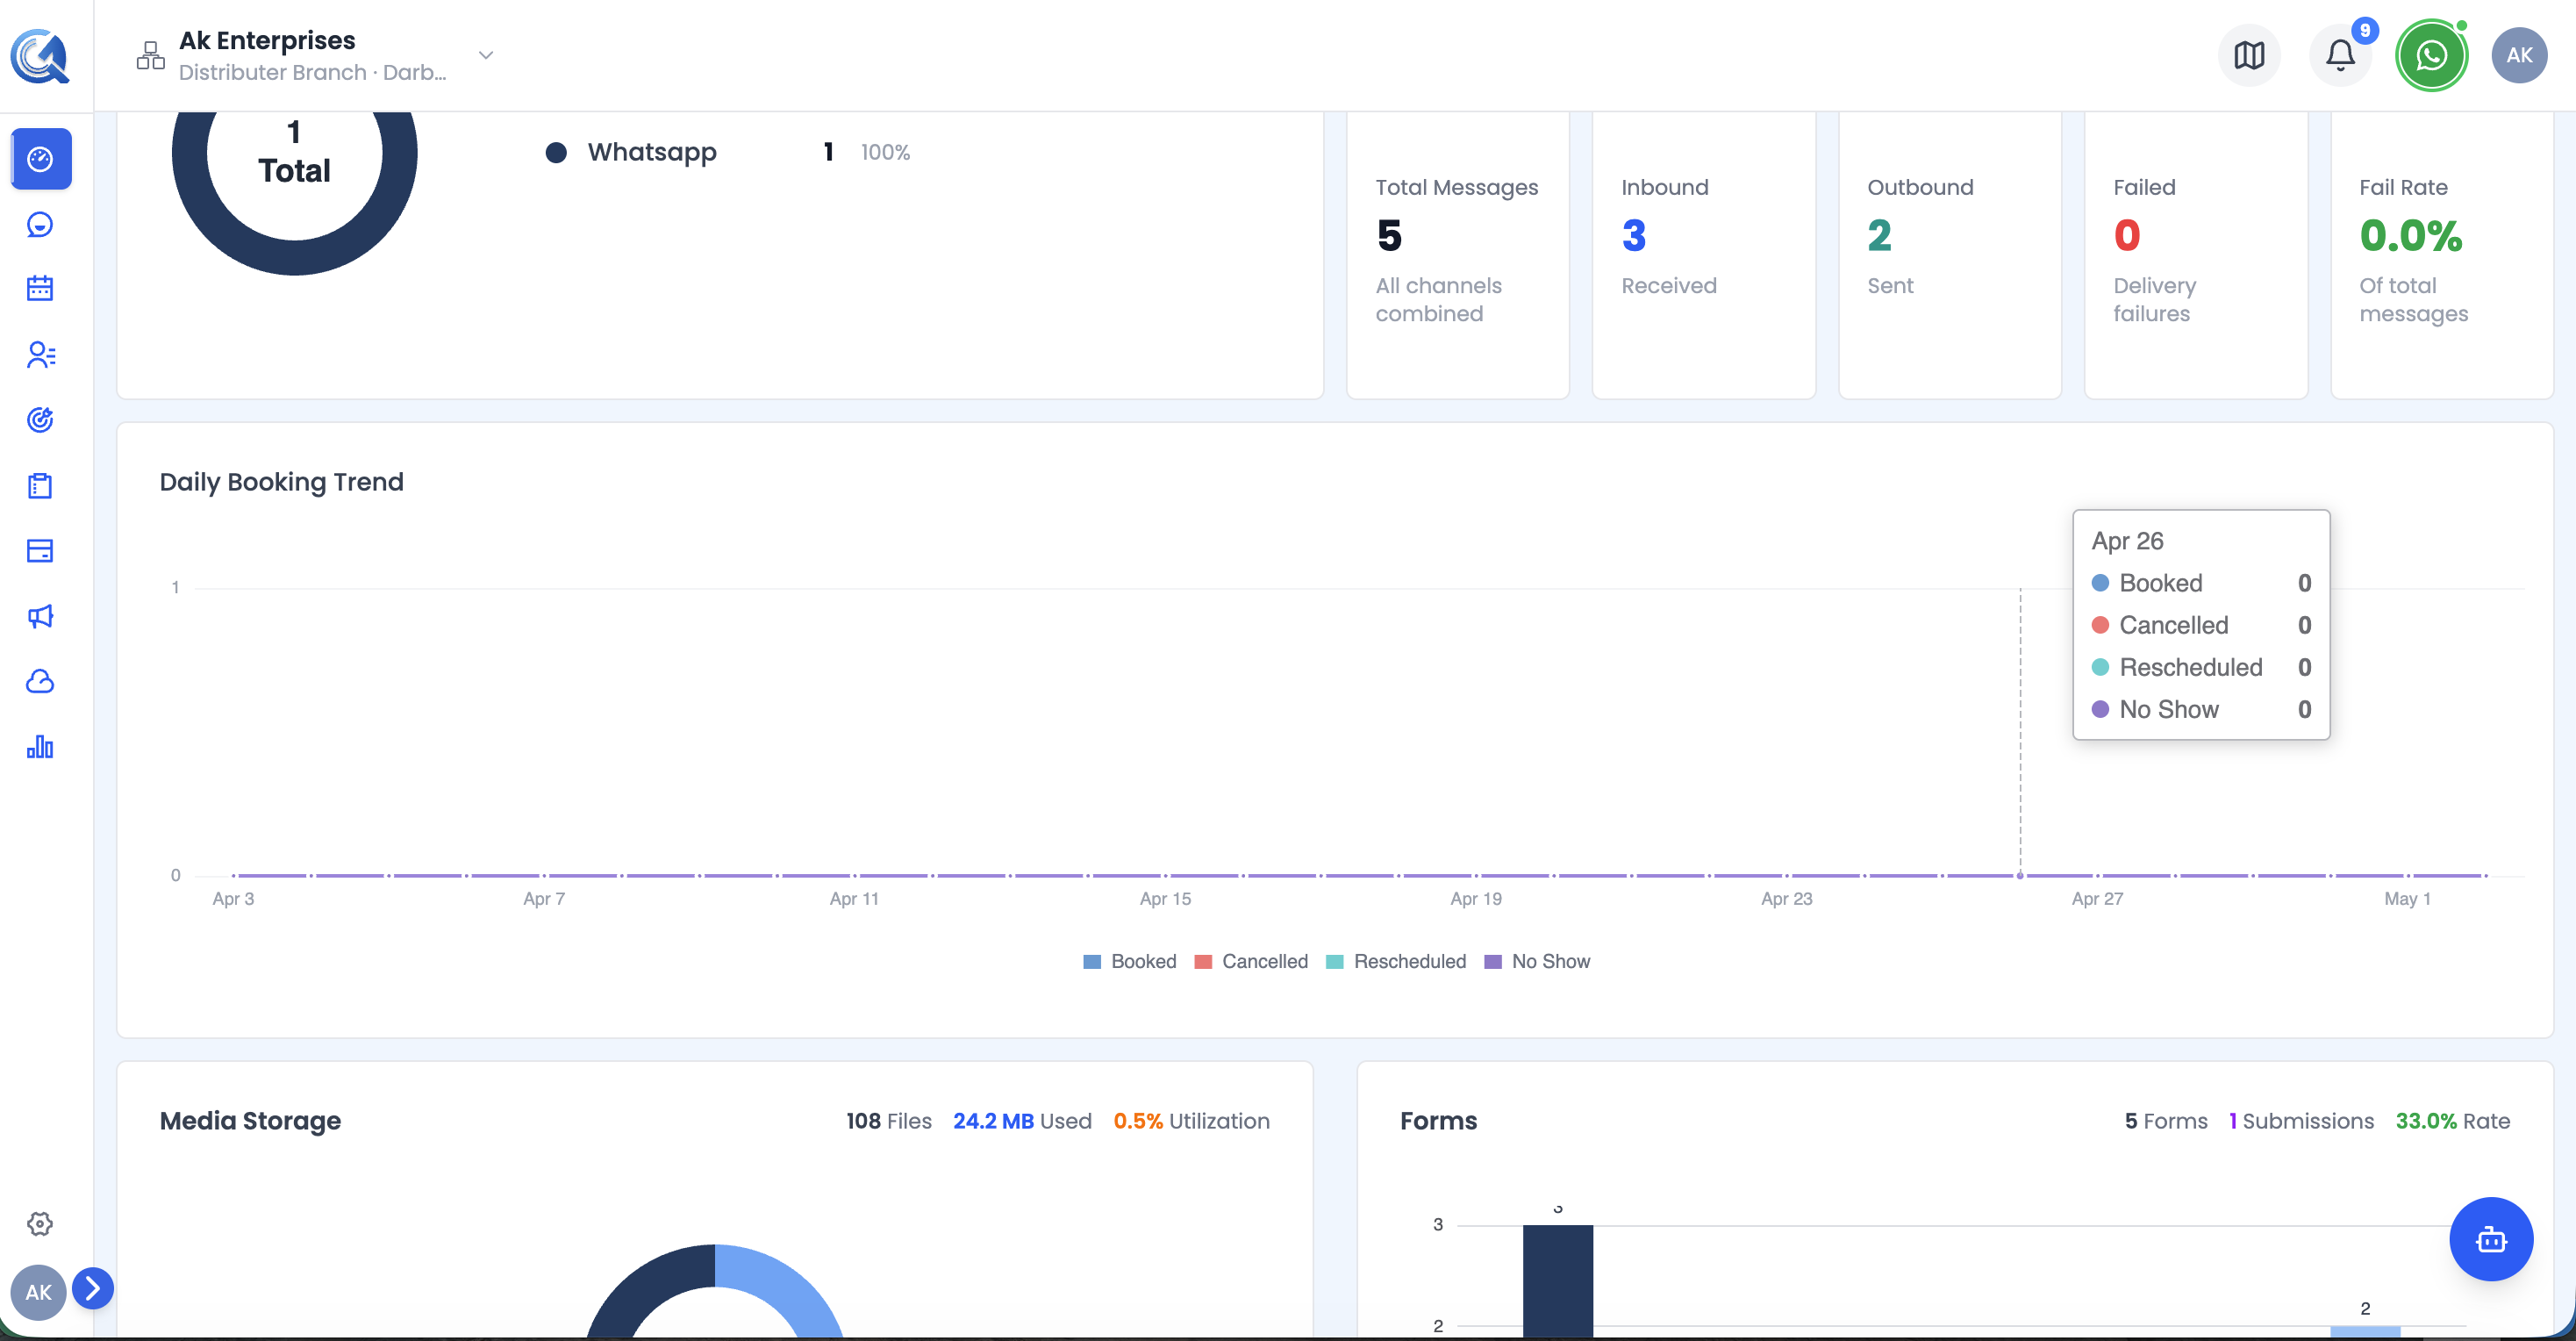Click the Apr 26 data point on trend line
Viewport: 2576px width, 1341px height.
pyautogui.click(x=2020, y=875)
